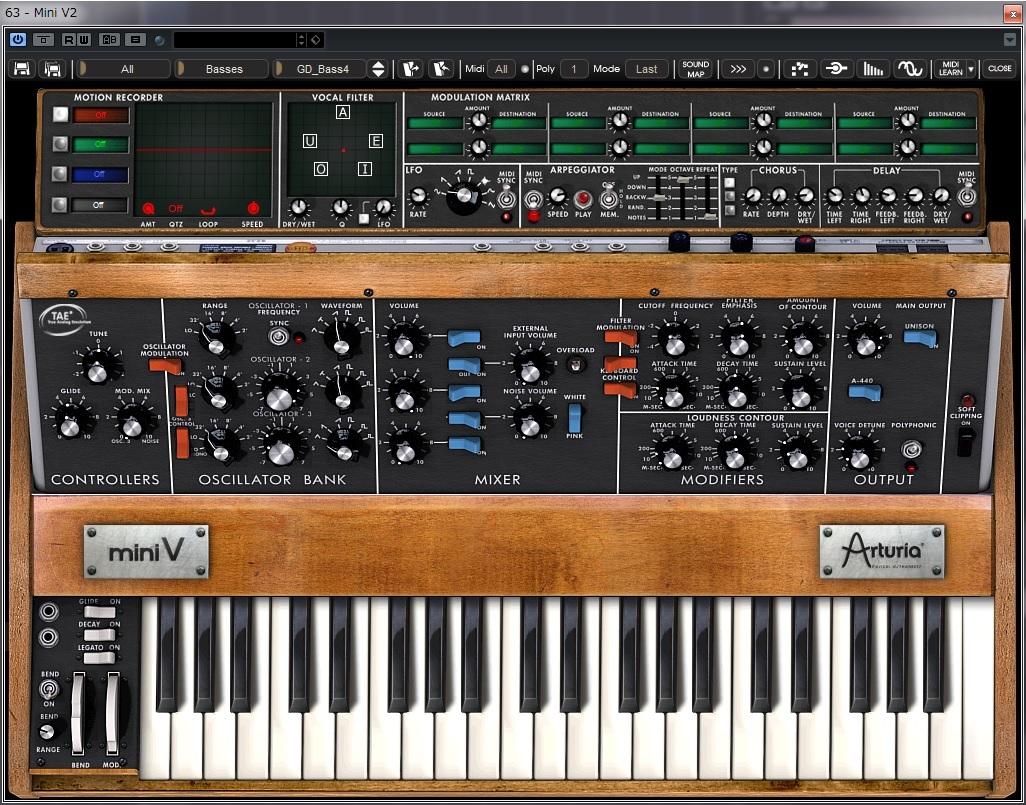Toggle the Polyphonic switch

point(911,449)
